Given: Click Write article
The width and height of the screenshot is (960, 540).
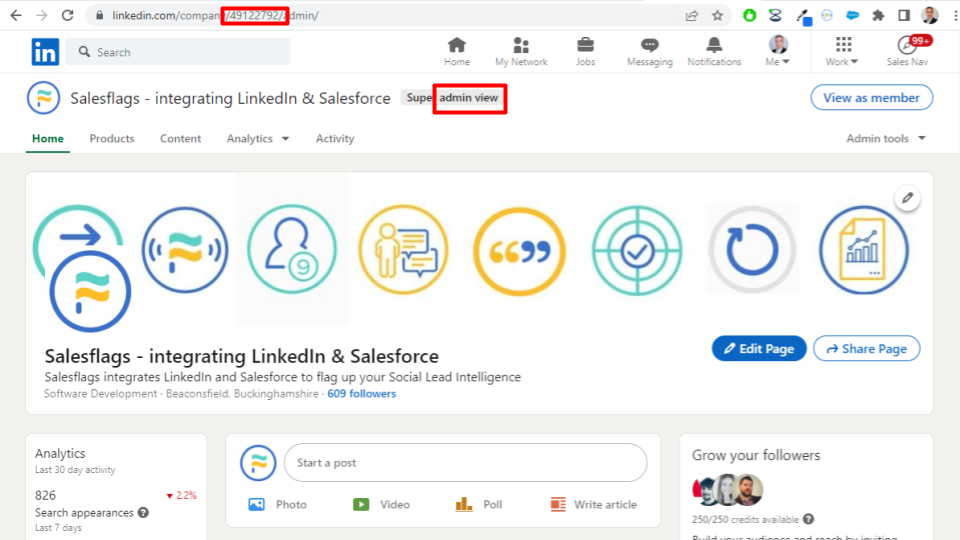Looking at the screenshot, I should click(593, 504).
